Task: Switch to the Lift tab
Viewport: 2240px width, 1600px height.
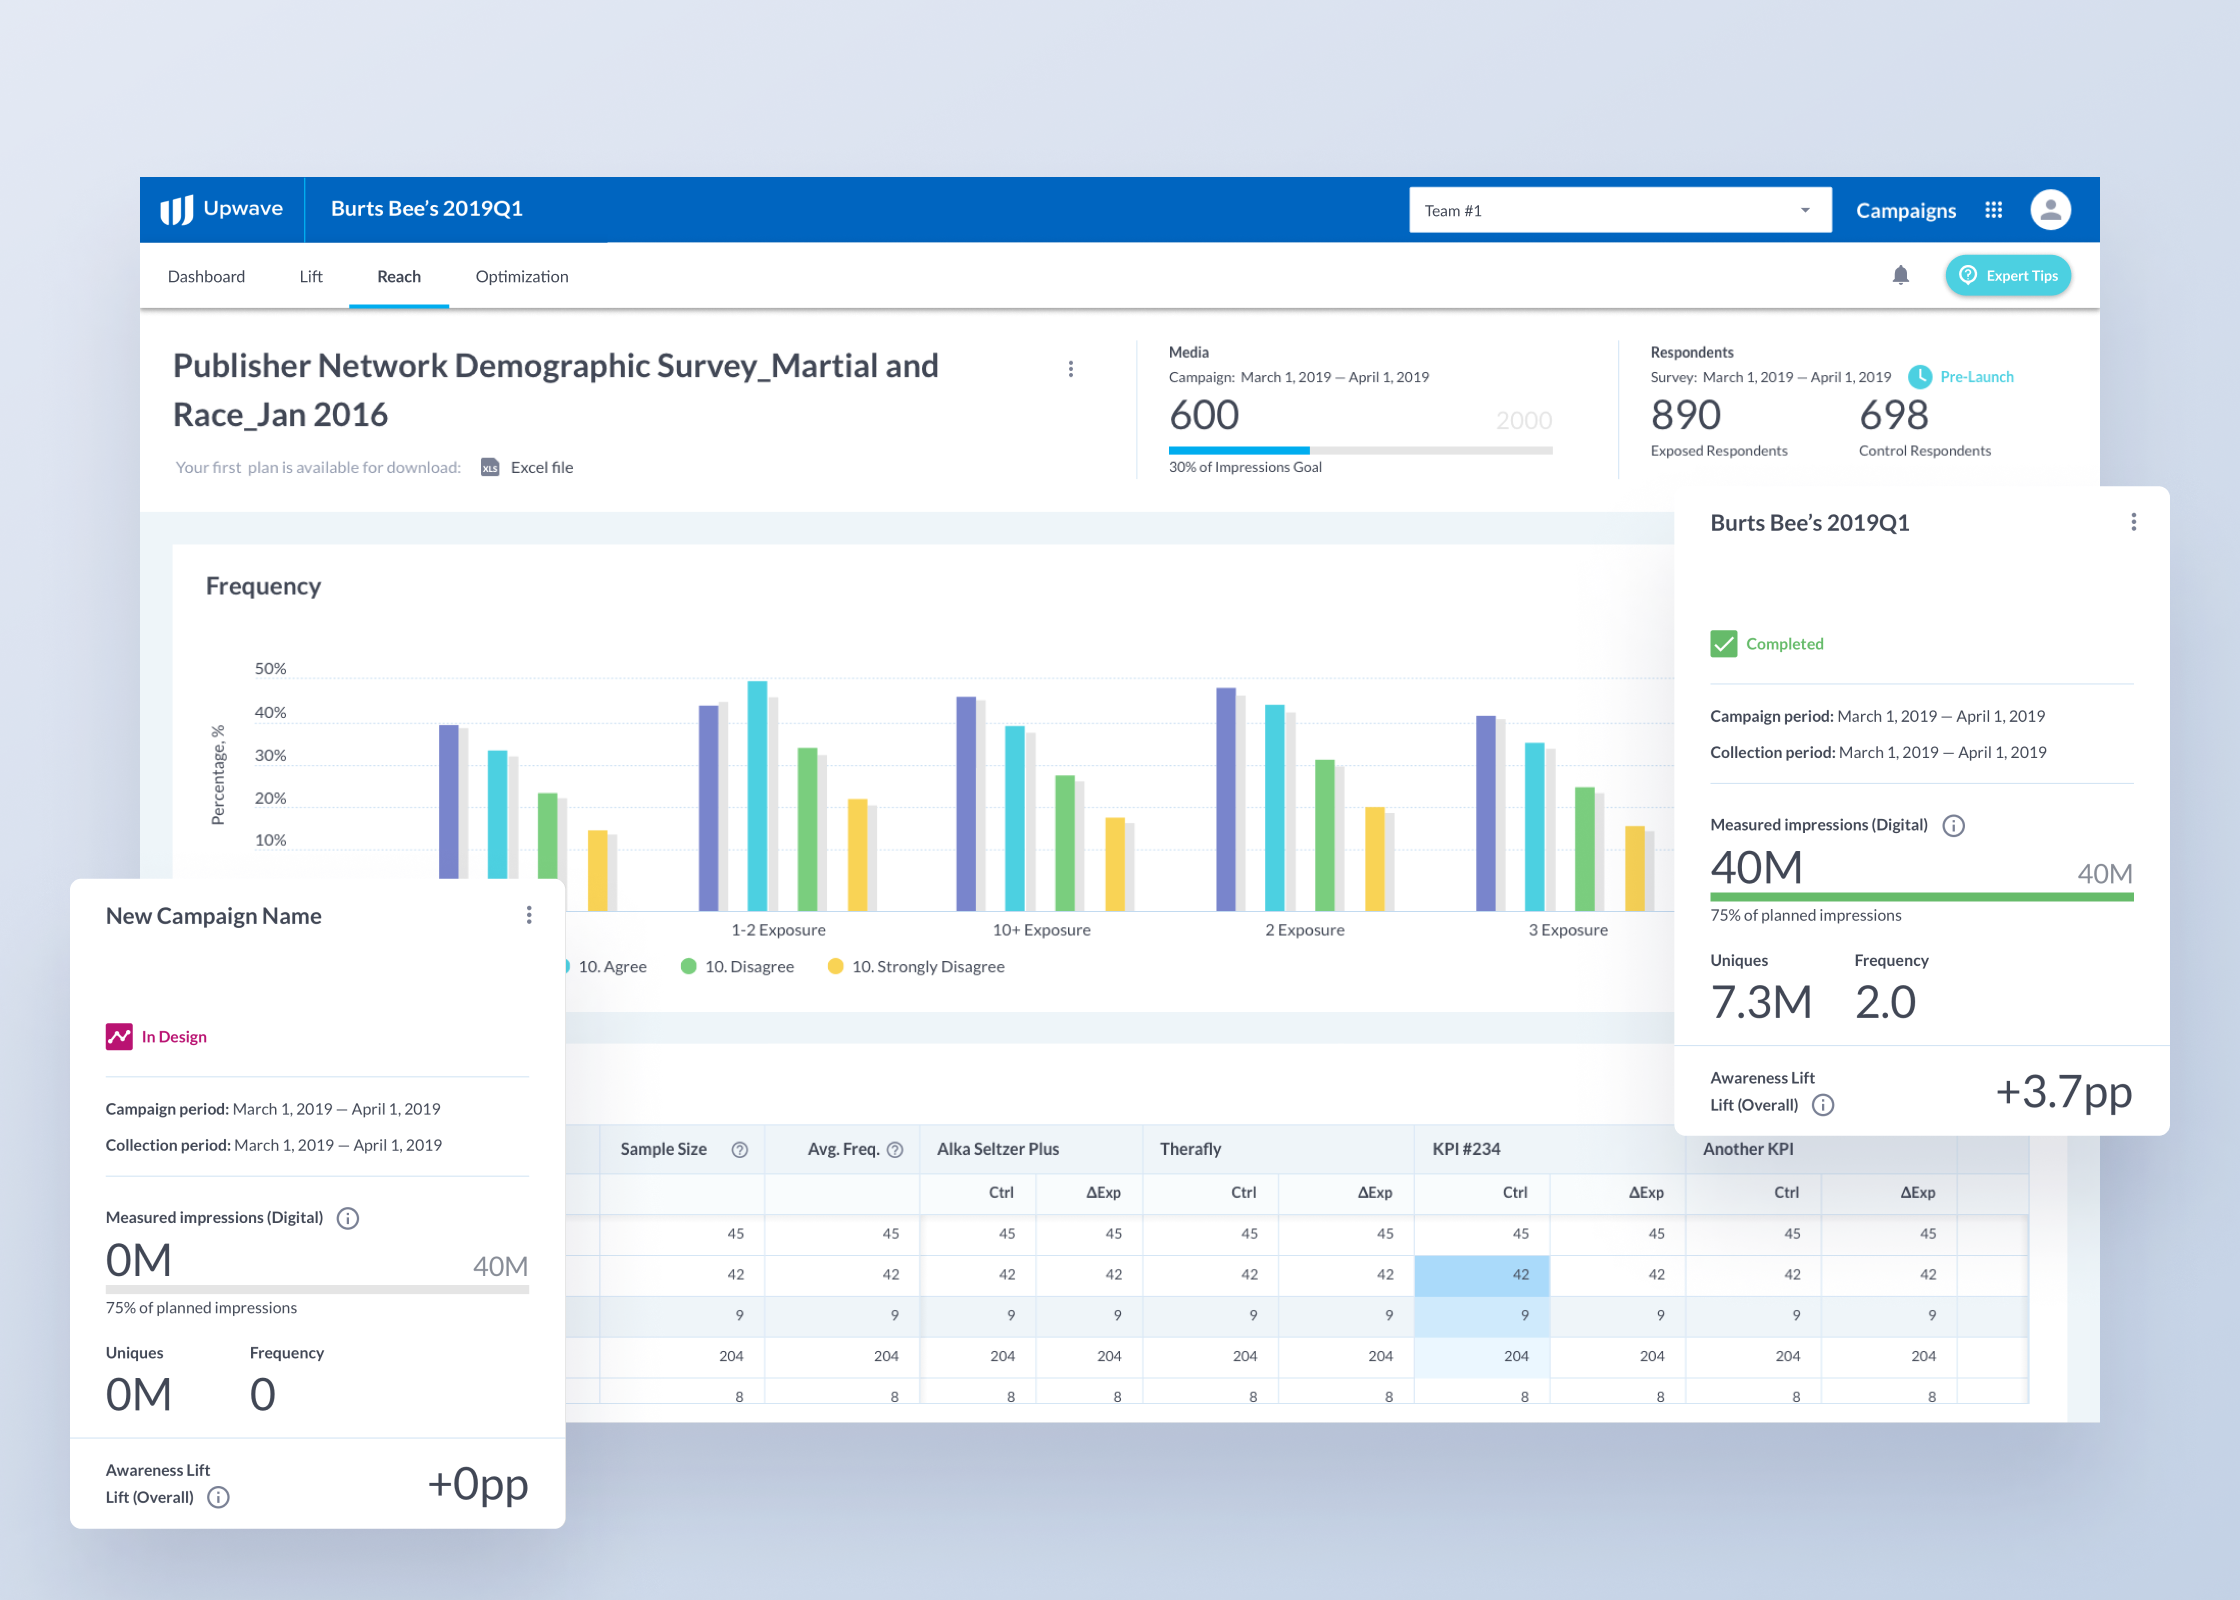Action: coord(310,276)
